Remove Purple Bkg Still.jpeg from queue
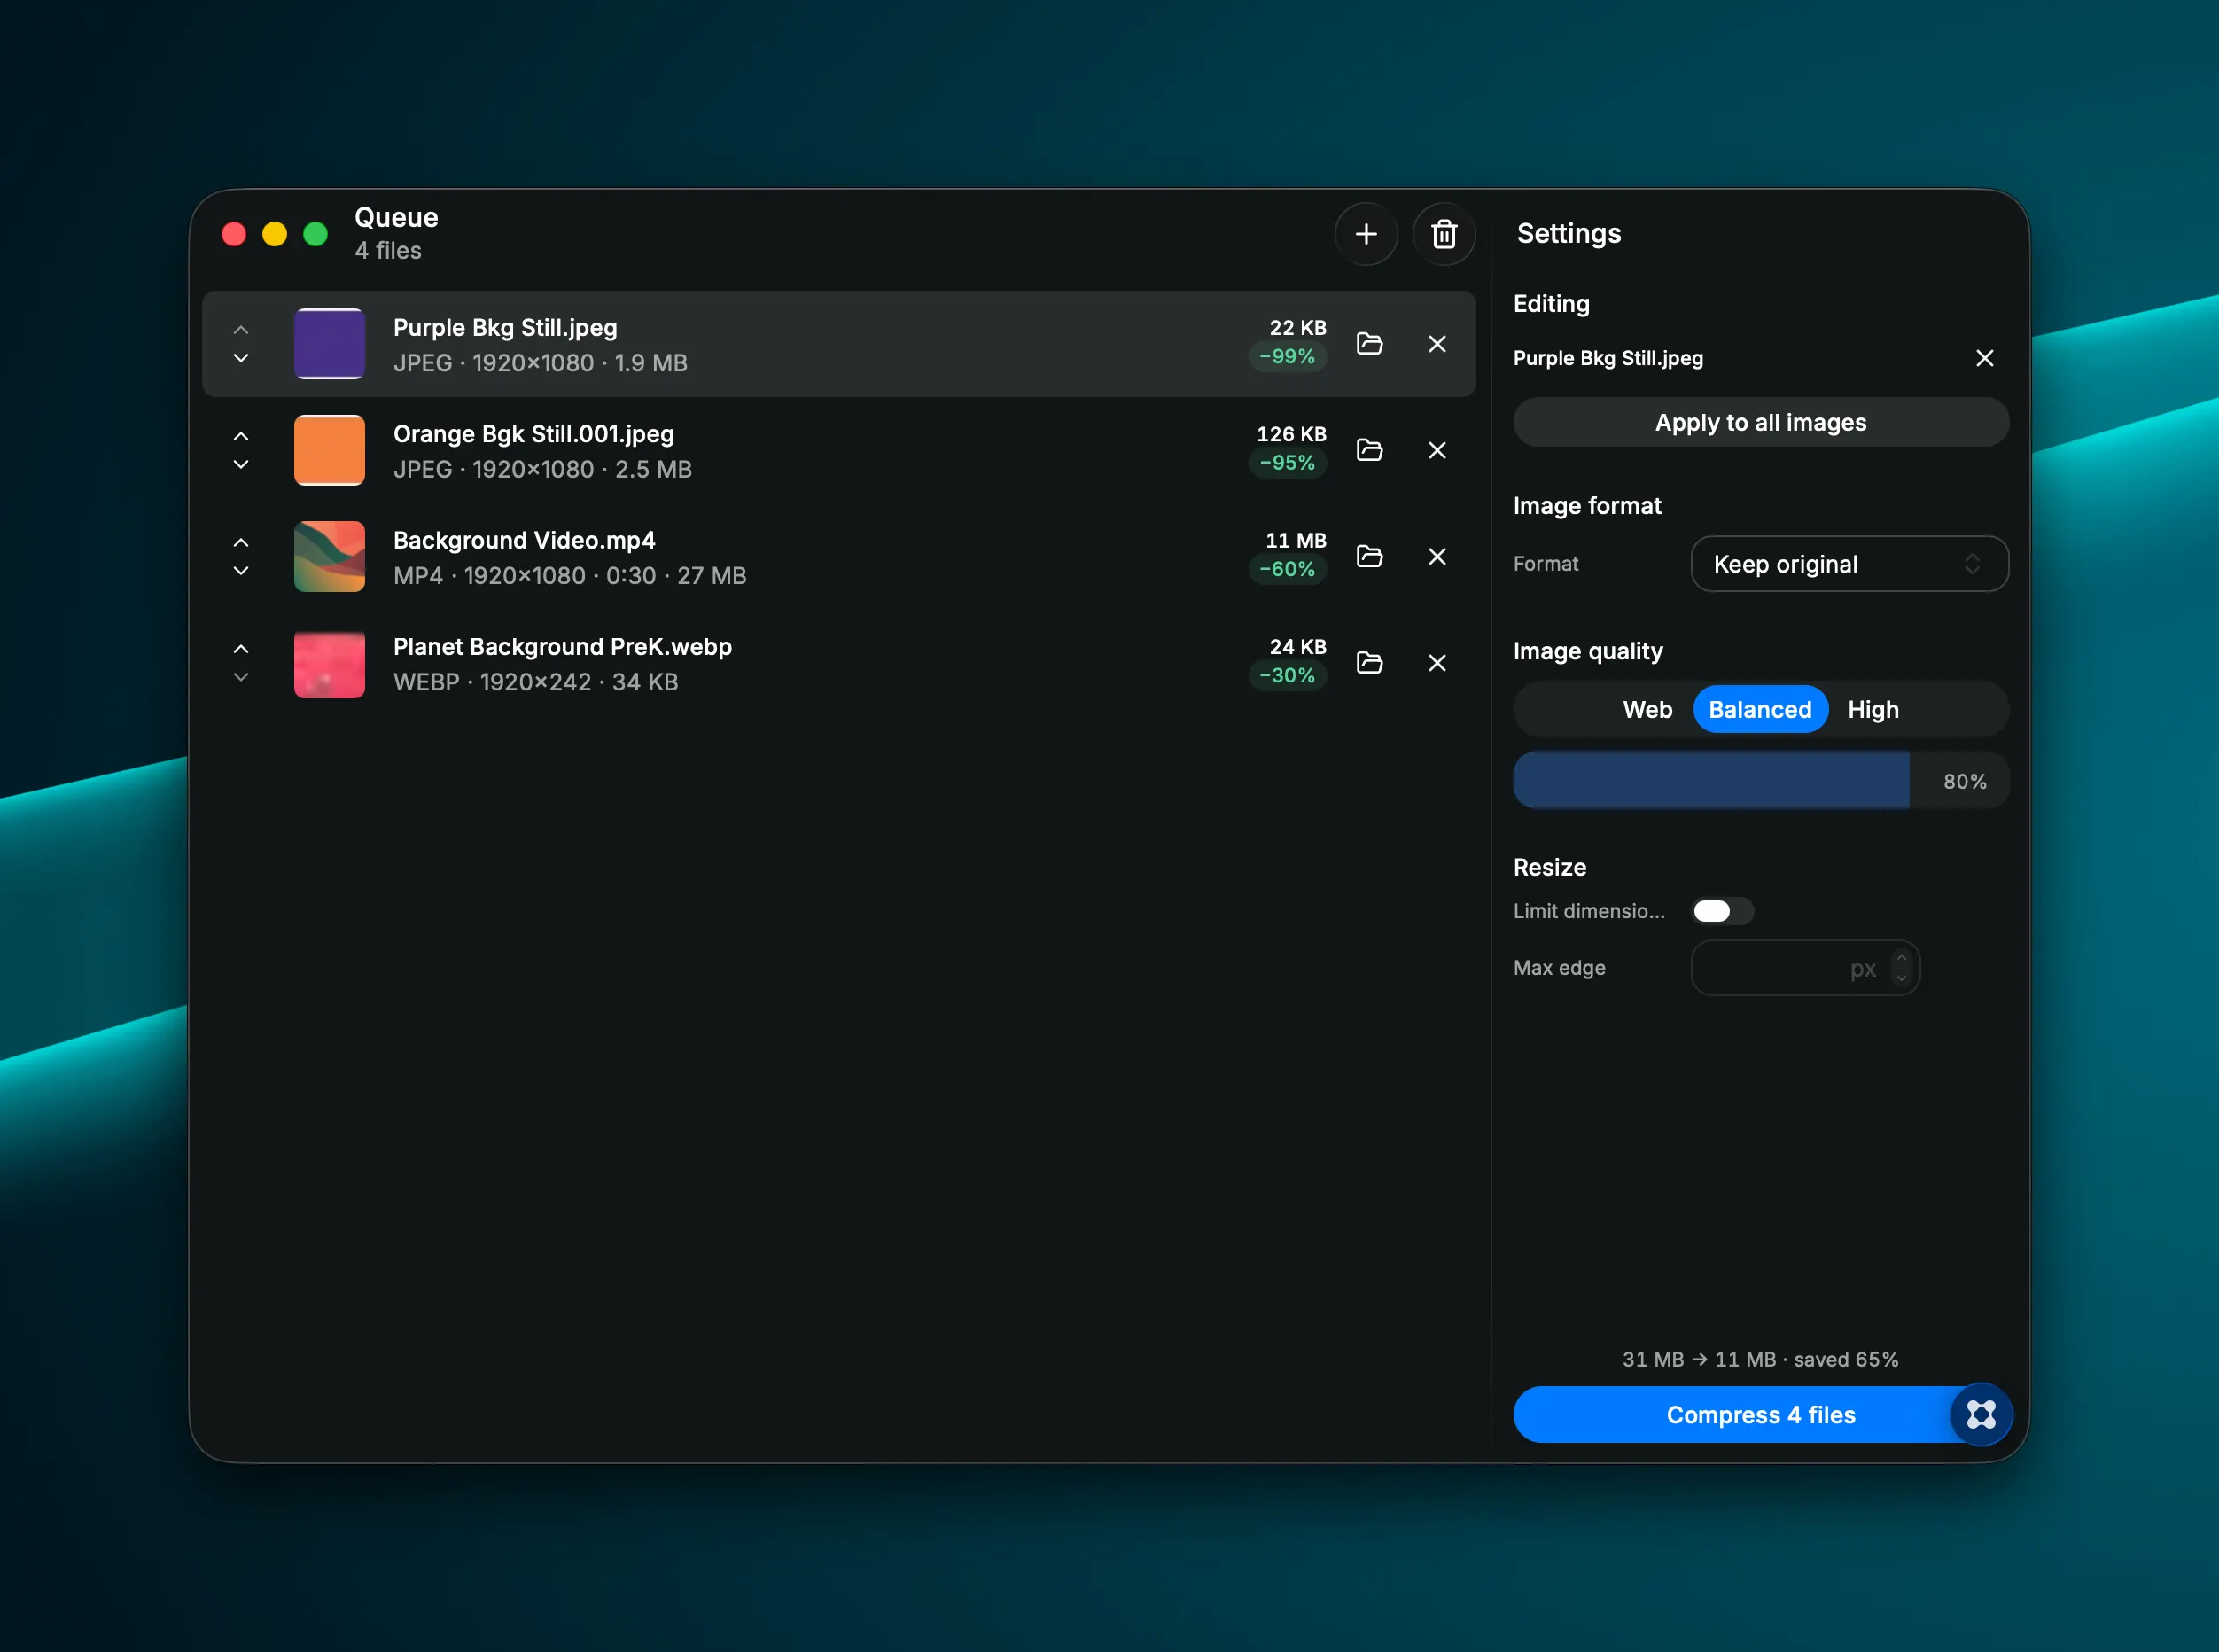 [x=1437, y=344]
